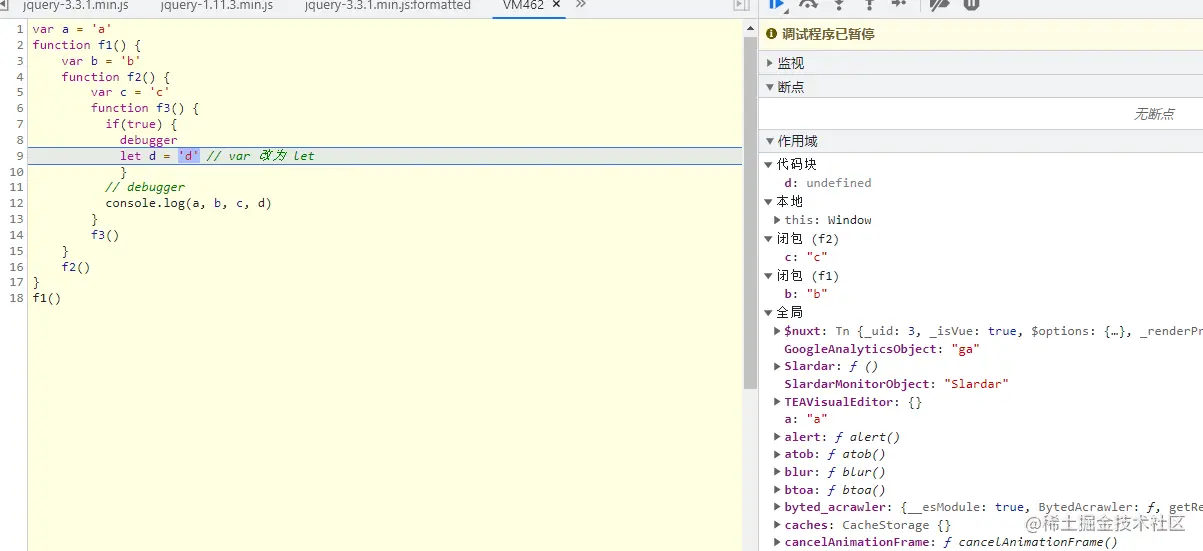Expand the btoa function entry
This screenshot has width=1203, height=551.
click(778, 490)
